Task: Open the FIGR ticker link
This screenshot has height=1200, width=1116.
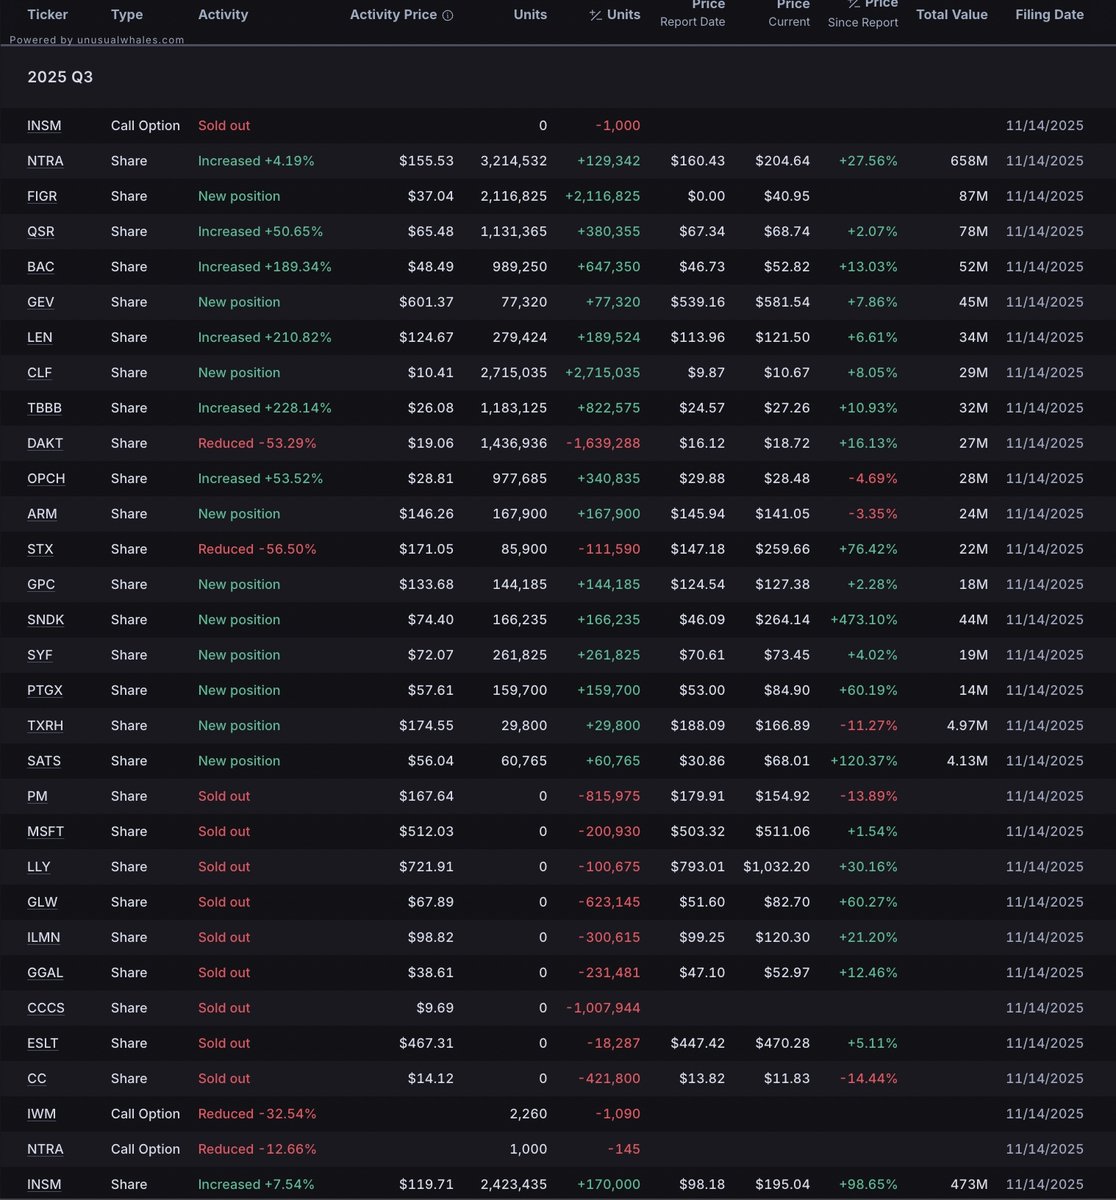Action: [x=44, y=196]
